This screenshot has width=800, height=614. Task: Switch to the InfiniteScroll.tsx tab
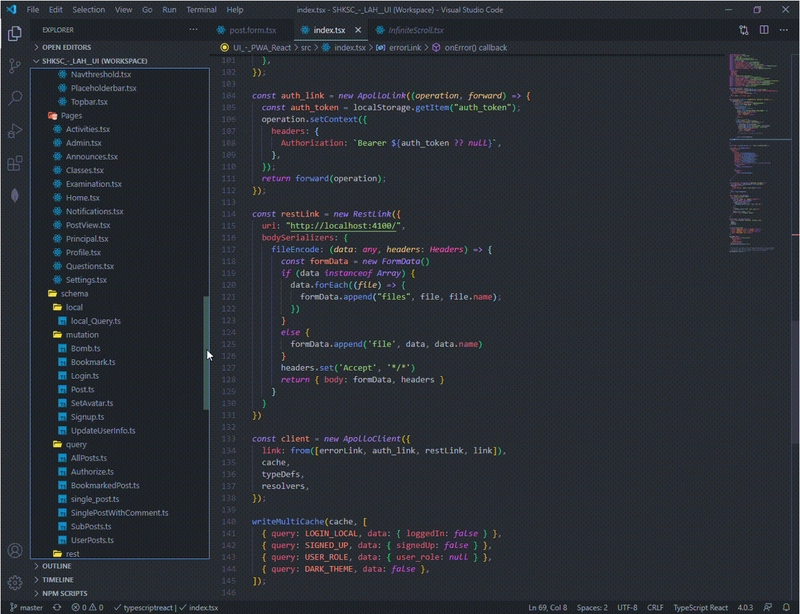click(x=410, y=30)
